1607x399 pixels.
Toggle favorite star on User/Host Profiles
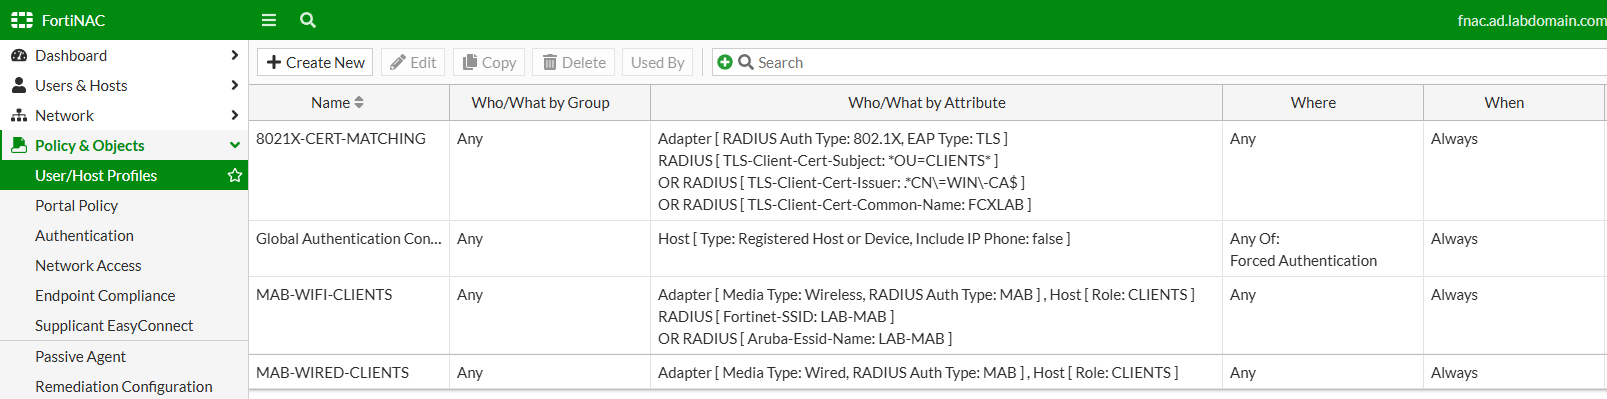coord(235,176)
